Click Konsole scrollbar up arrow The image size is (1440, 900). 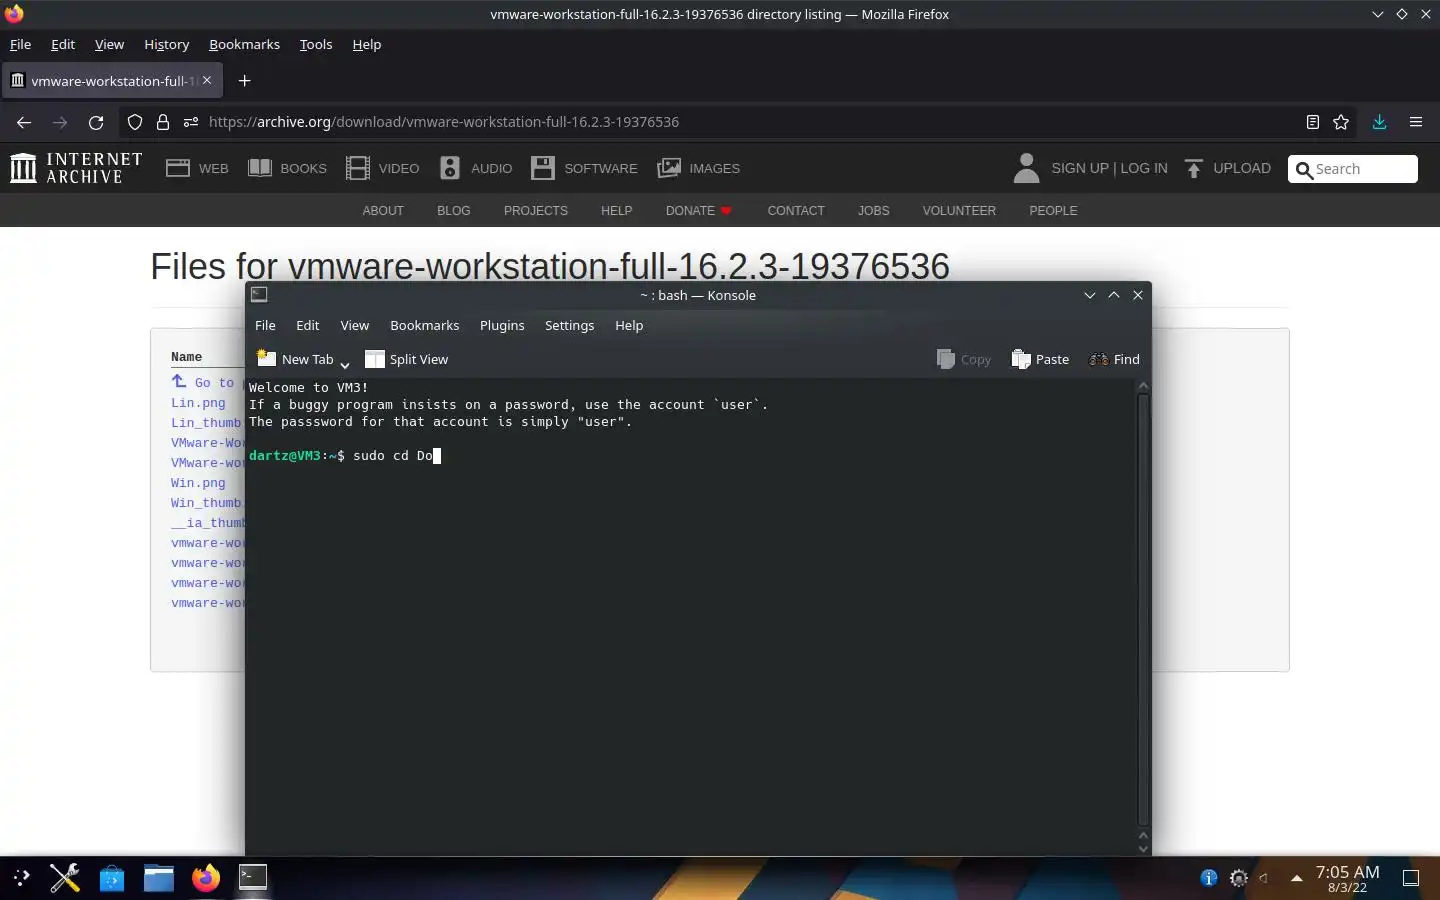(x=1143, y=387)
